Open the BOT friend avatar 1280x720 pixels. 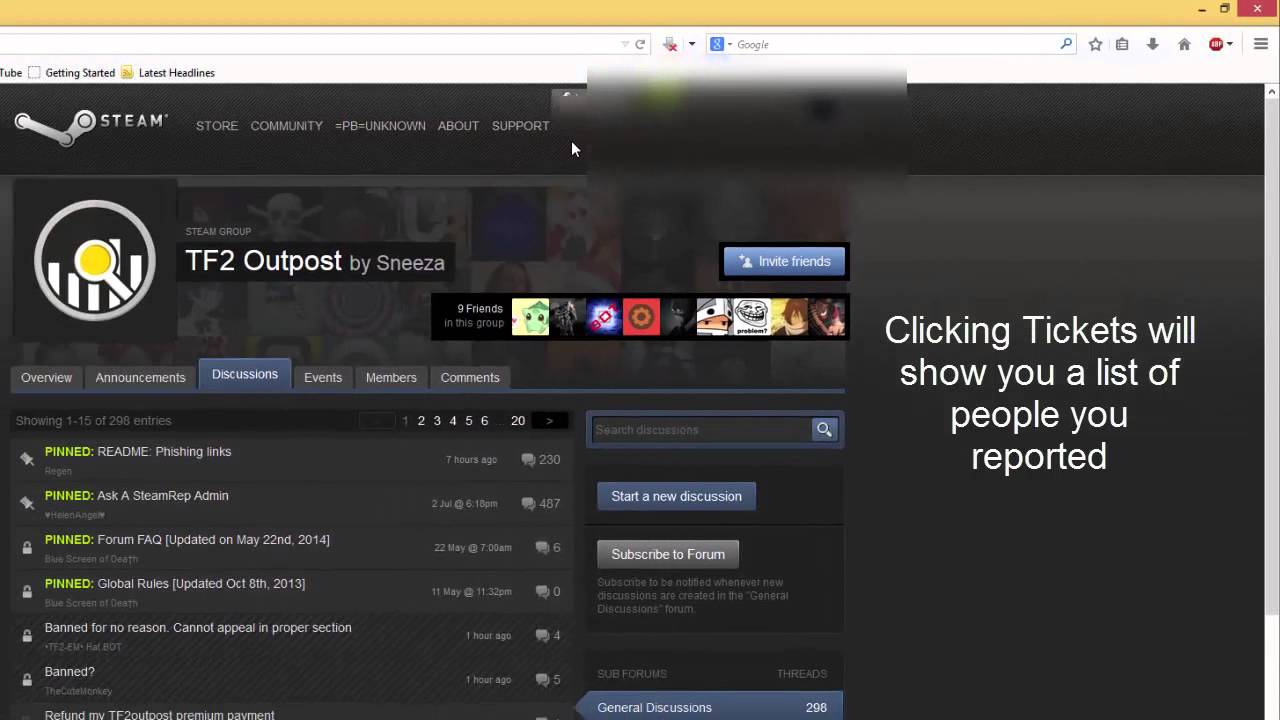(x=604, y=317)
